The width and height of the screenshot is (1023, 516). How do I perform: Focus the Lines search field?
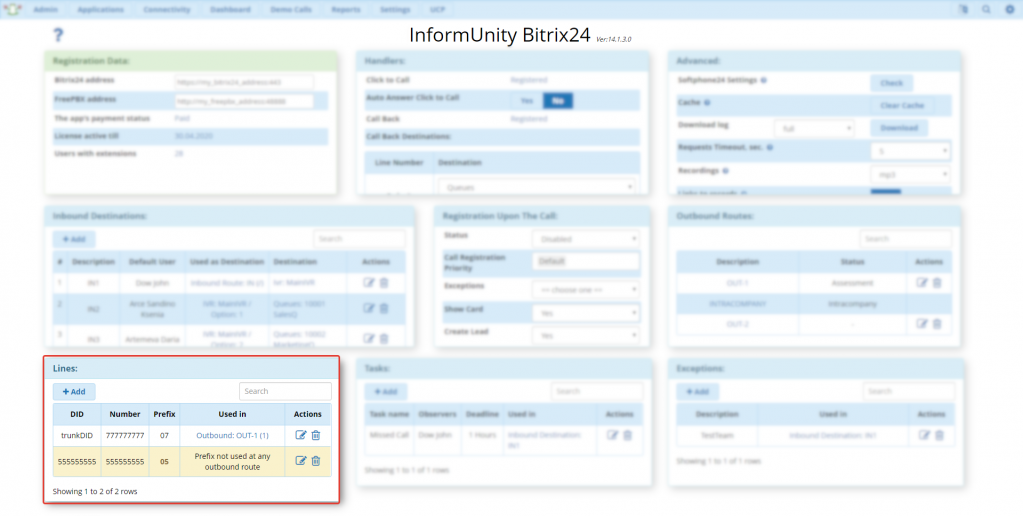point(285,391)
